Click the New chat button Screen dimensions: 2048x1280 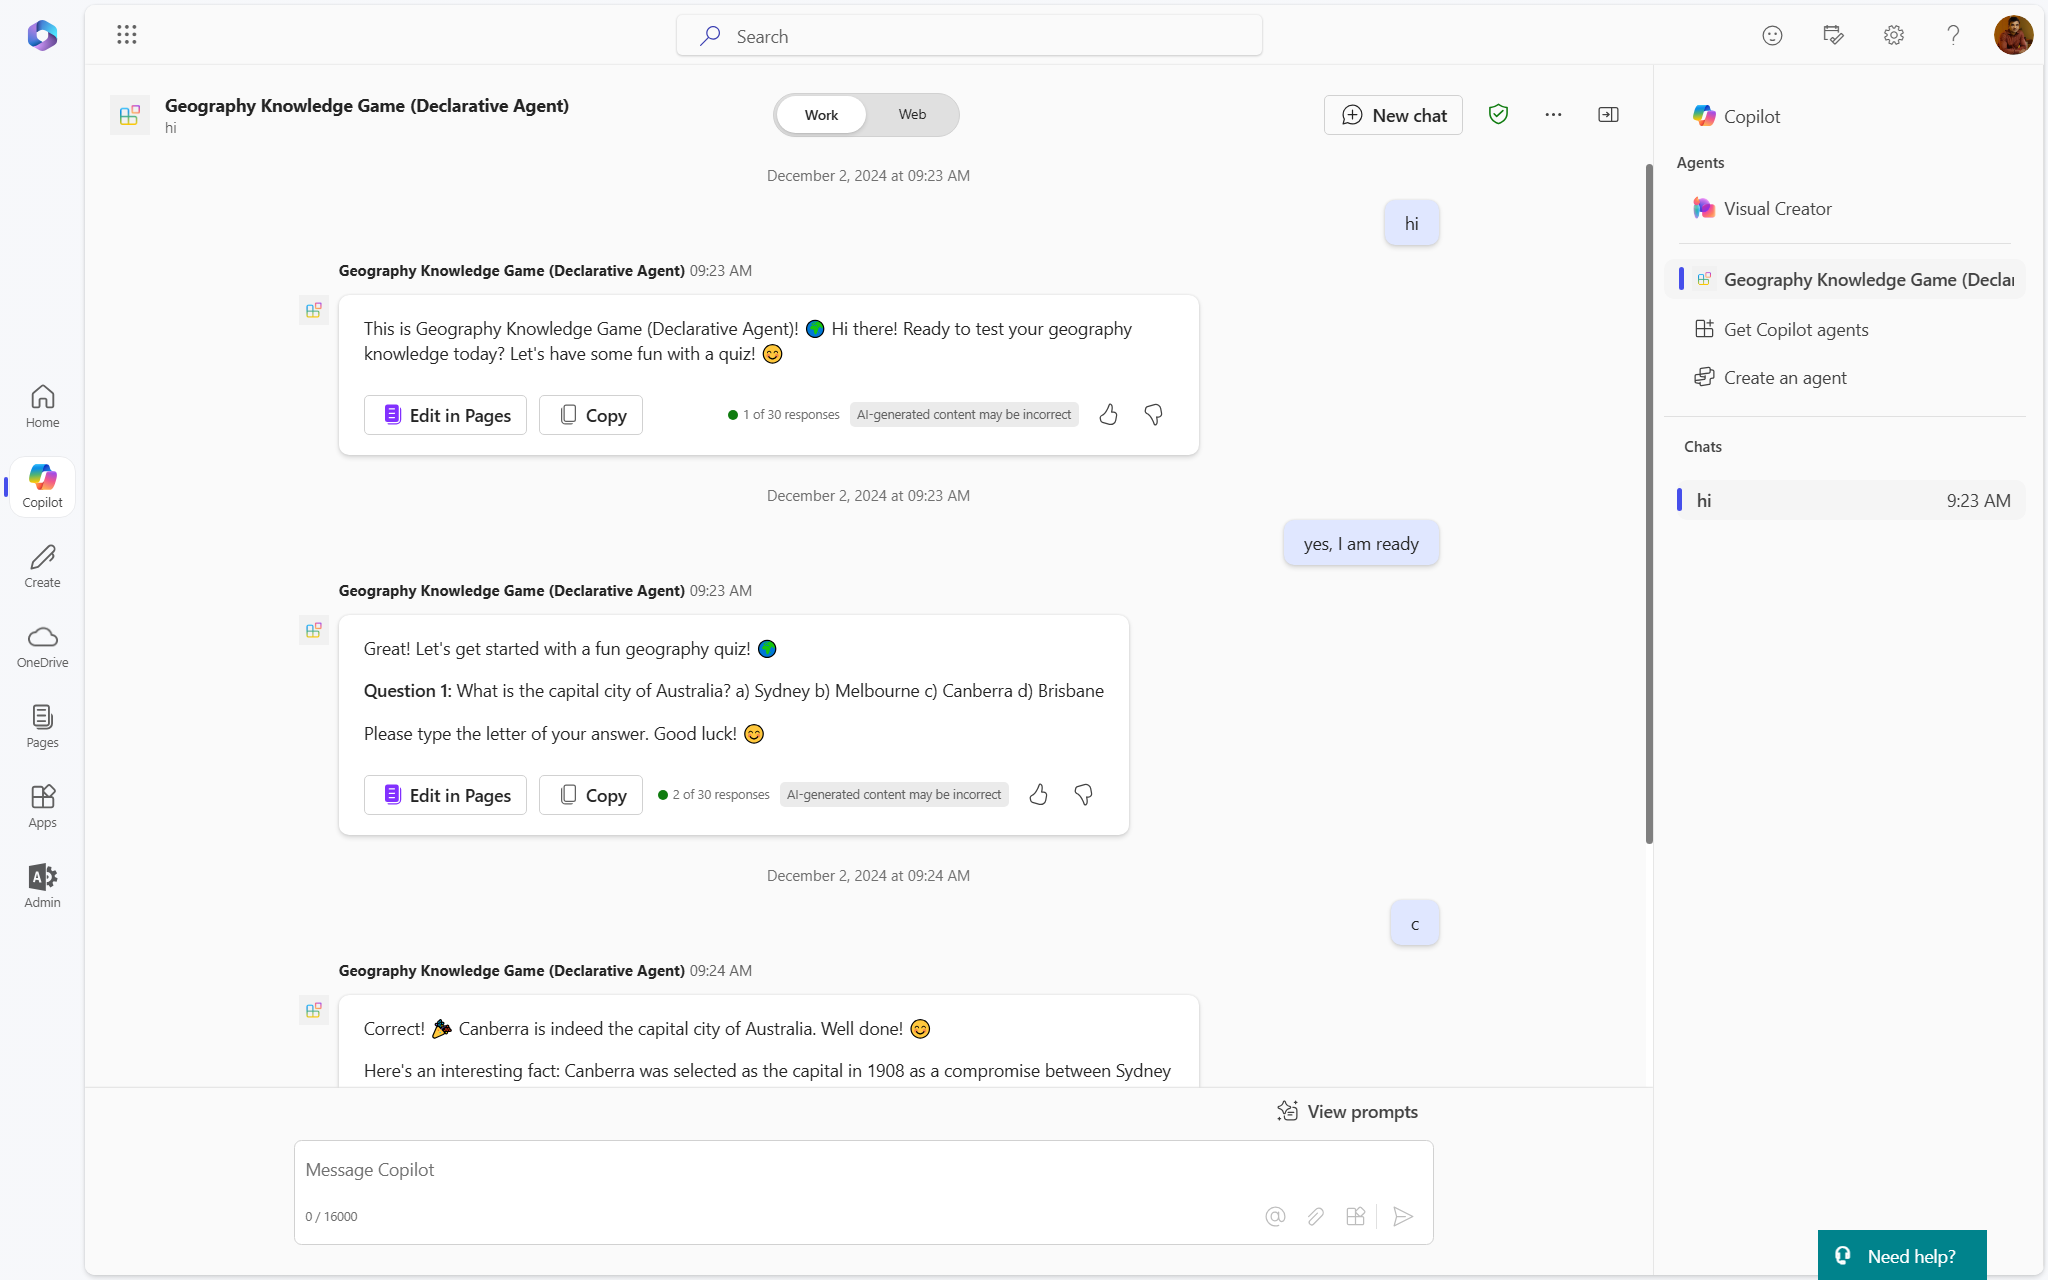pyautogui.click(x=1393, y=115)
